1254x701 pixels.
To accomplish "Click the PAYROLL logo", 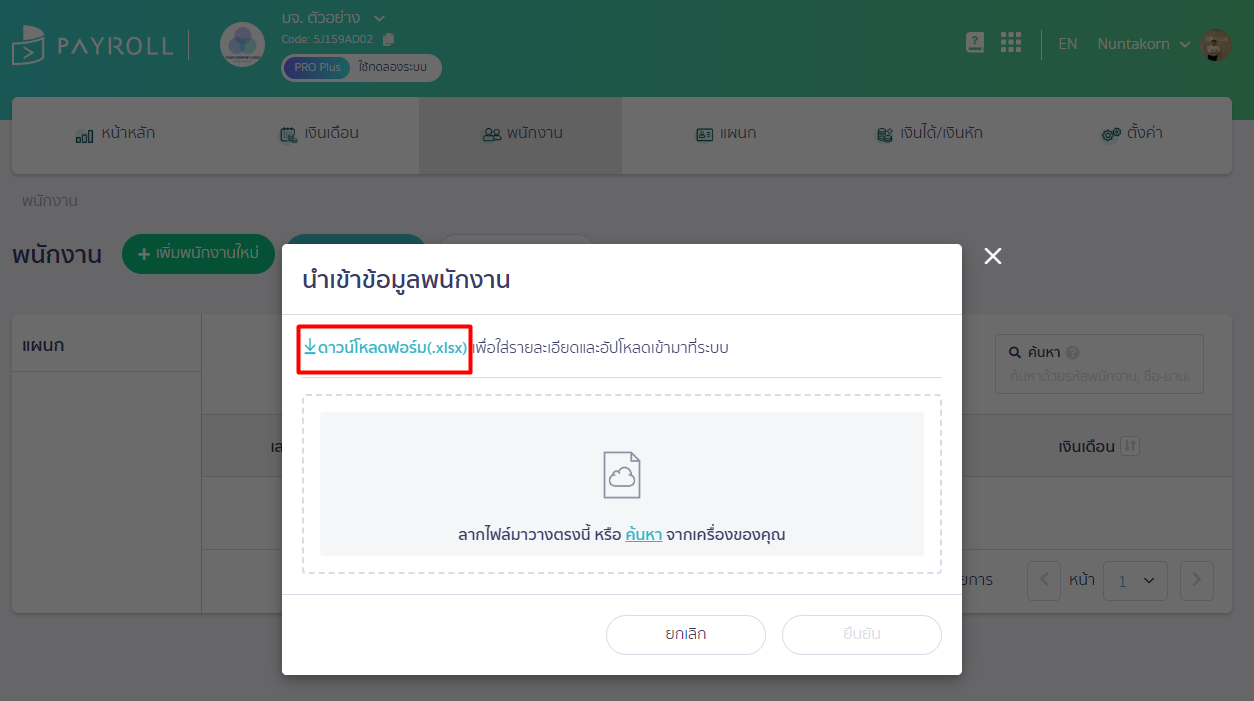I will pyautogui.click(x=92, y=45).
